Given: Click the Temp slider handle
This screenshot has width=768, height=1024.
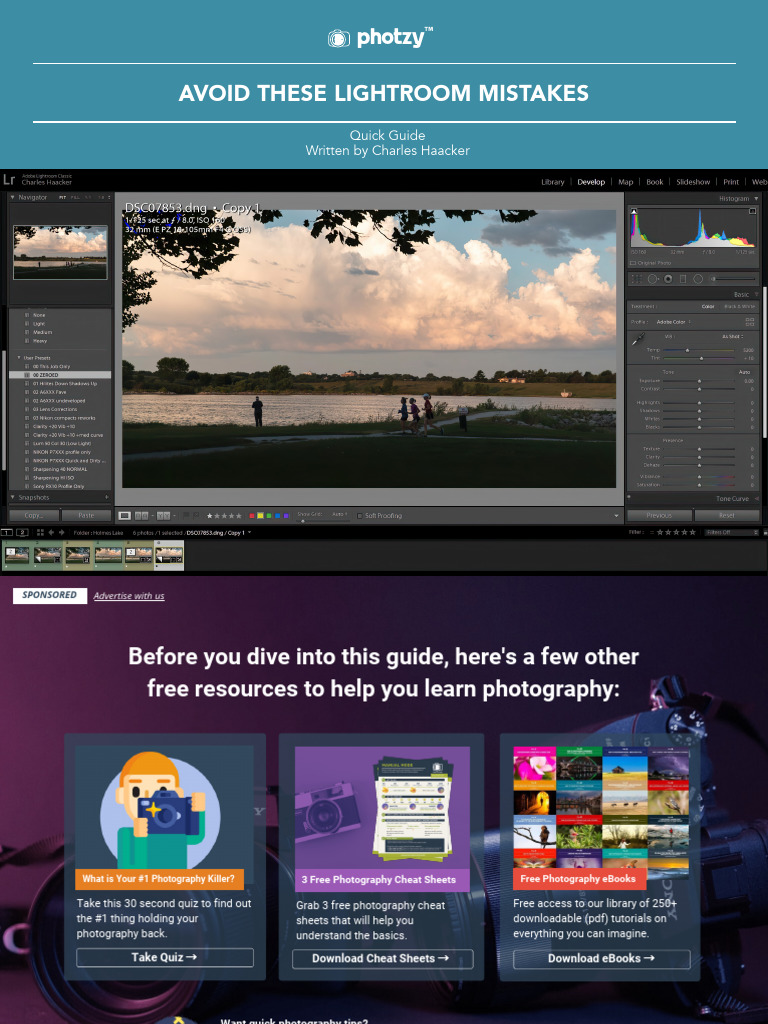Looking at the screenshot, I should 687,351.
